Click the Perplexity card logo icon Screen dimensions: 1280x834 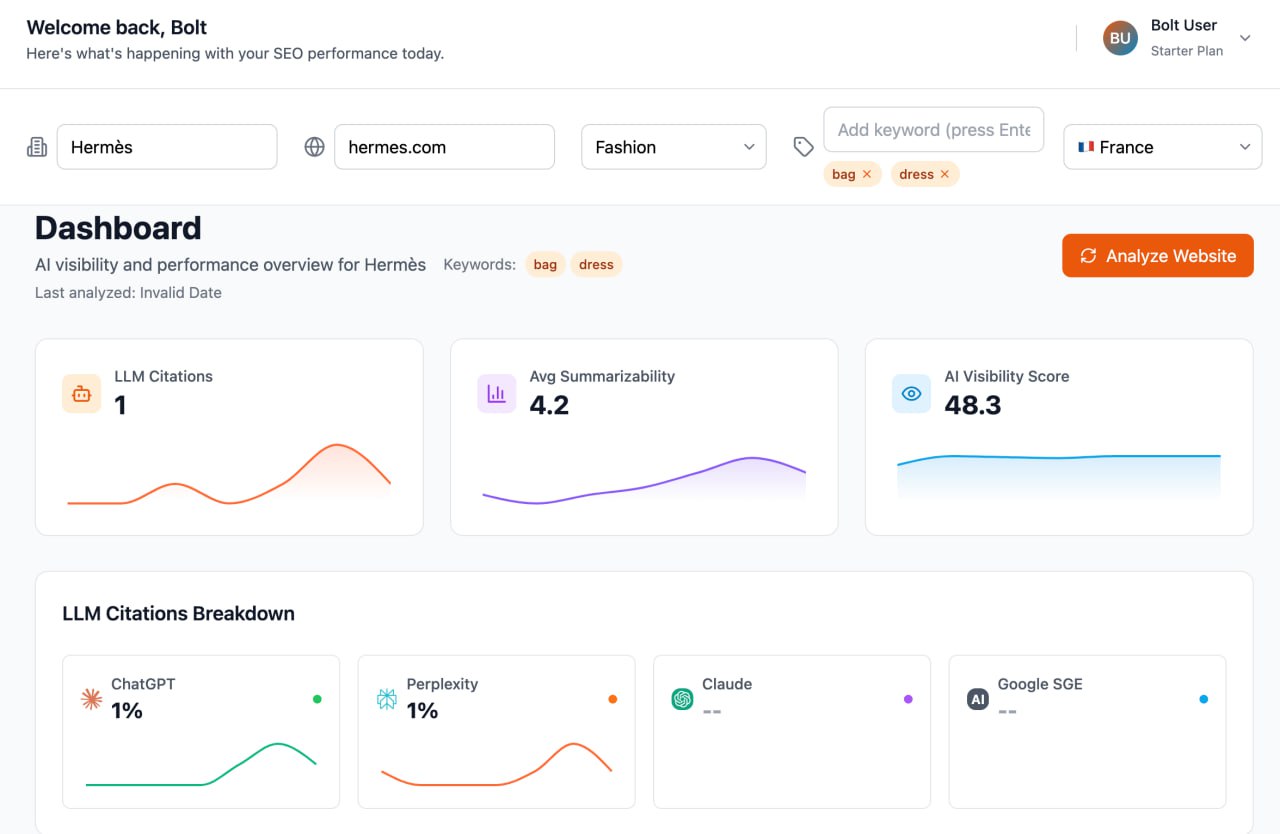[x=387, y=699]
